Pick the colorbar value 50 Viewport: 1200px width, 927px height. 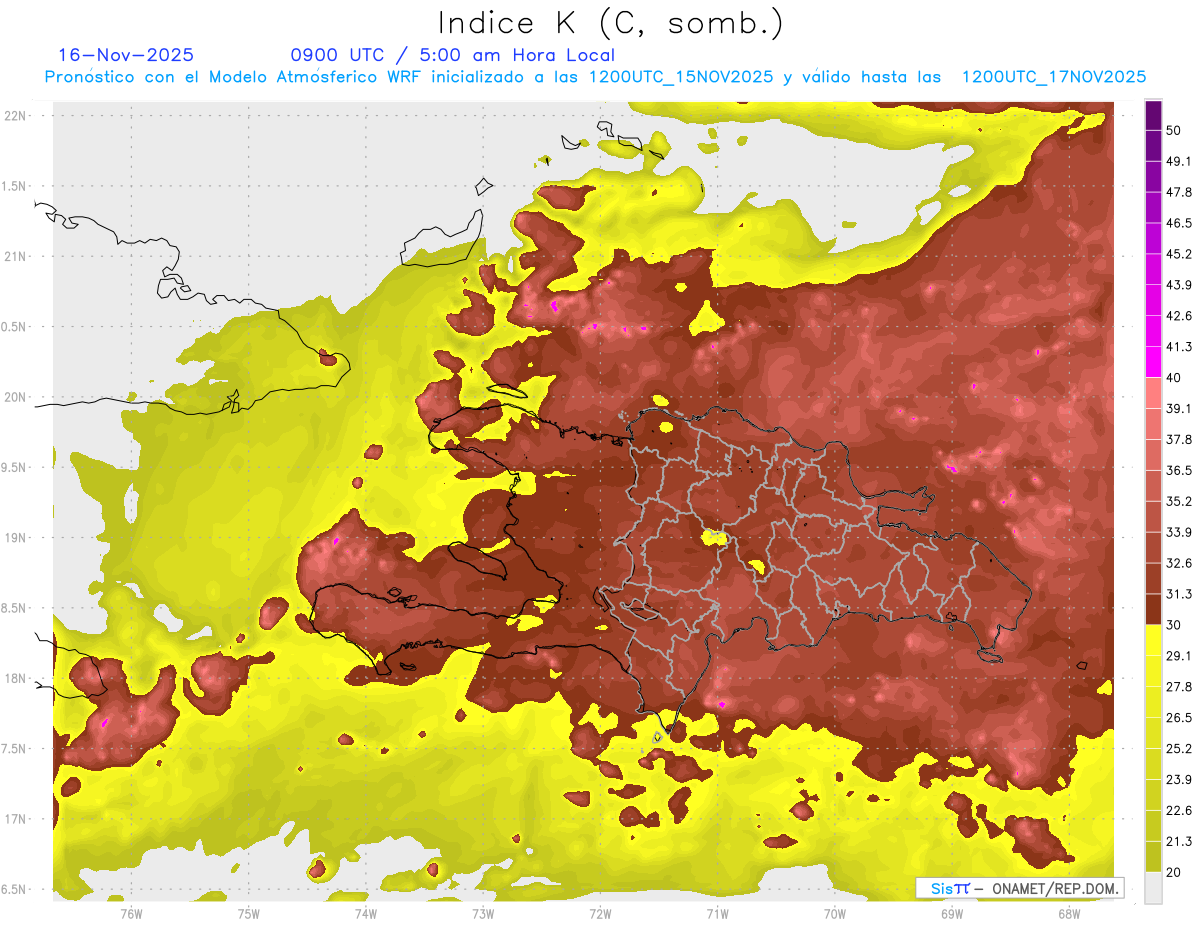pyautogui.click(x=1174, y=130)
